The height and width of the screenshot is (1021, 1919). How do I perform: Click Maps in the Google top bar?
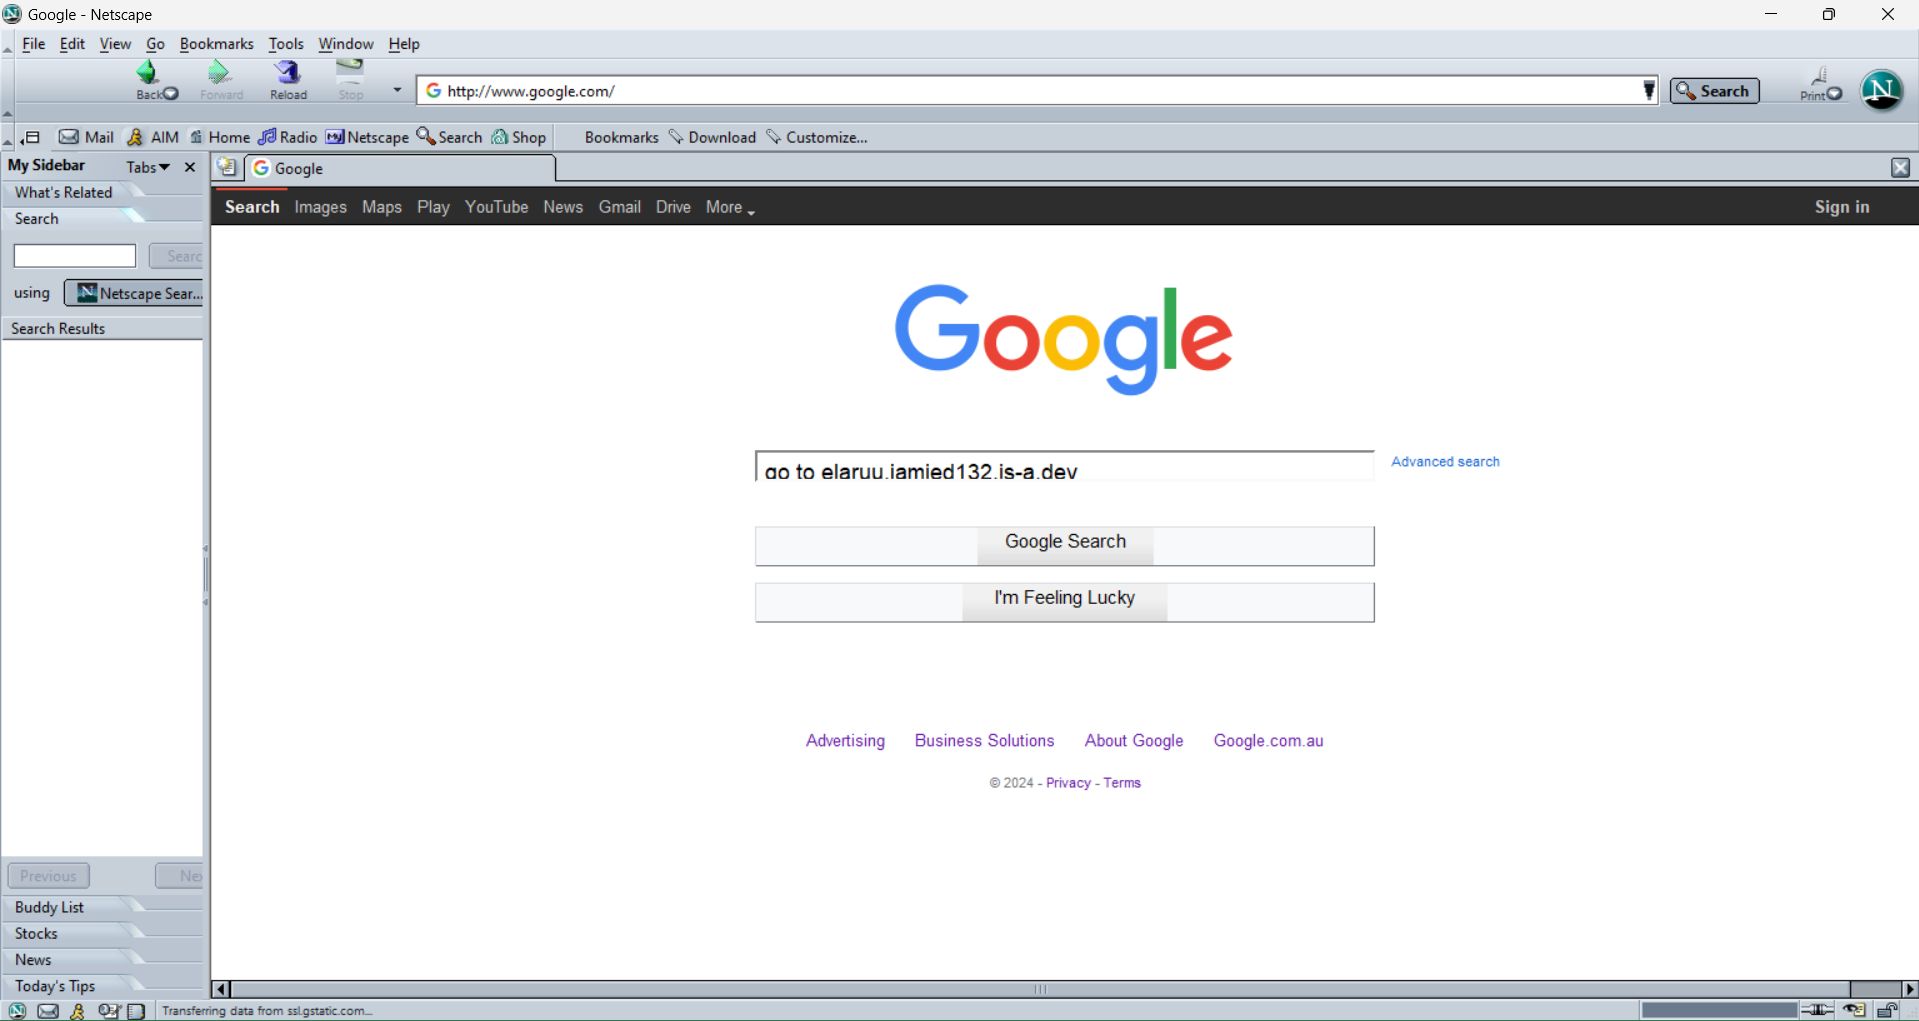(382, 207)
